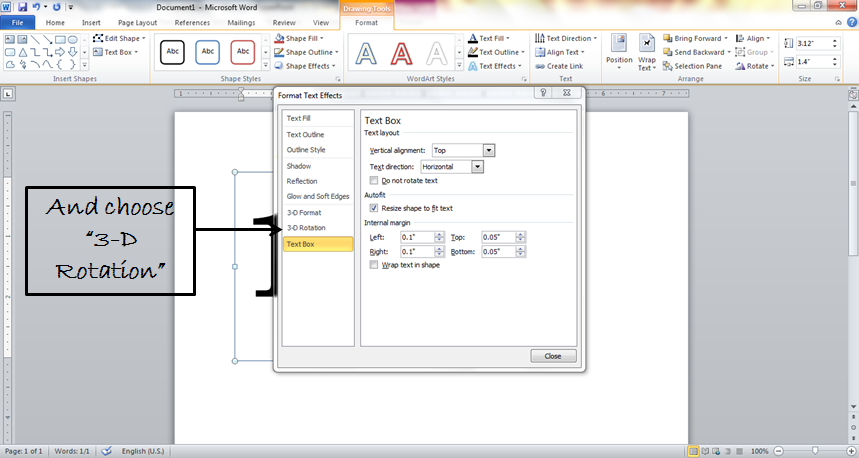
Task: Enable the Do not rotate text checkbox
Action: click(x=374, y=181)
